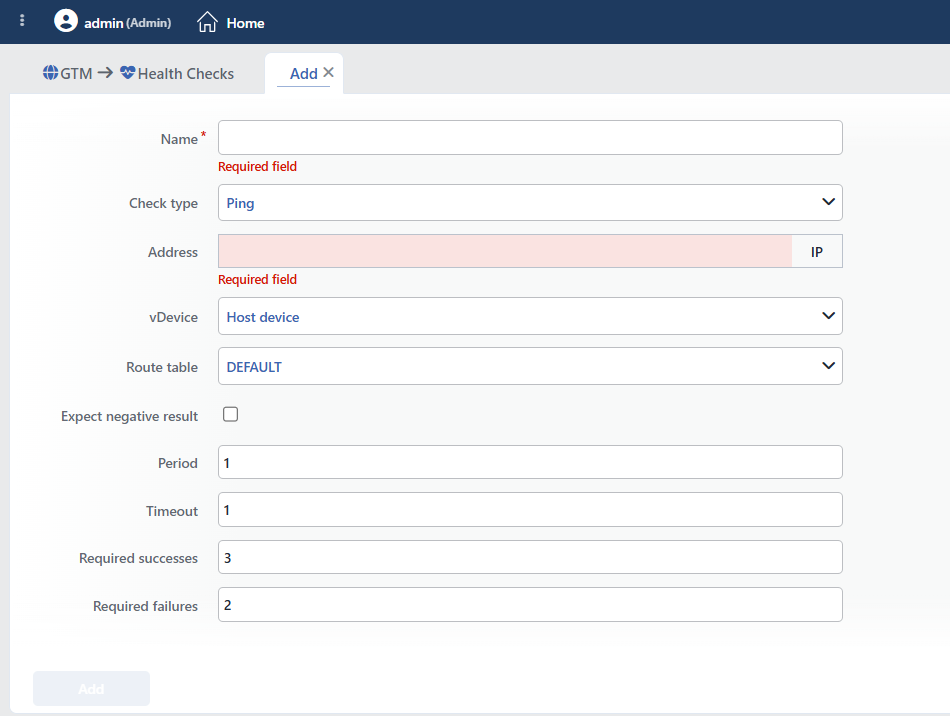Close the Add tab with X
This screenshot has width=950, height=716.
coord(328,72)
